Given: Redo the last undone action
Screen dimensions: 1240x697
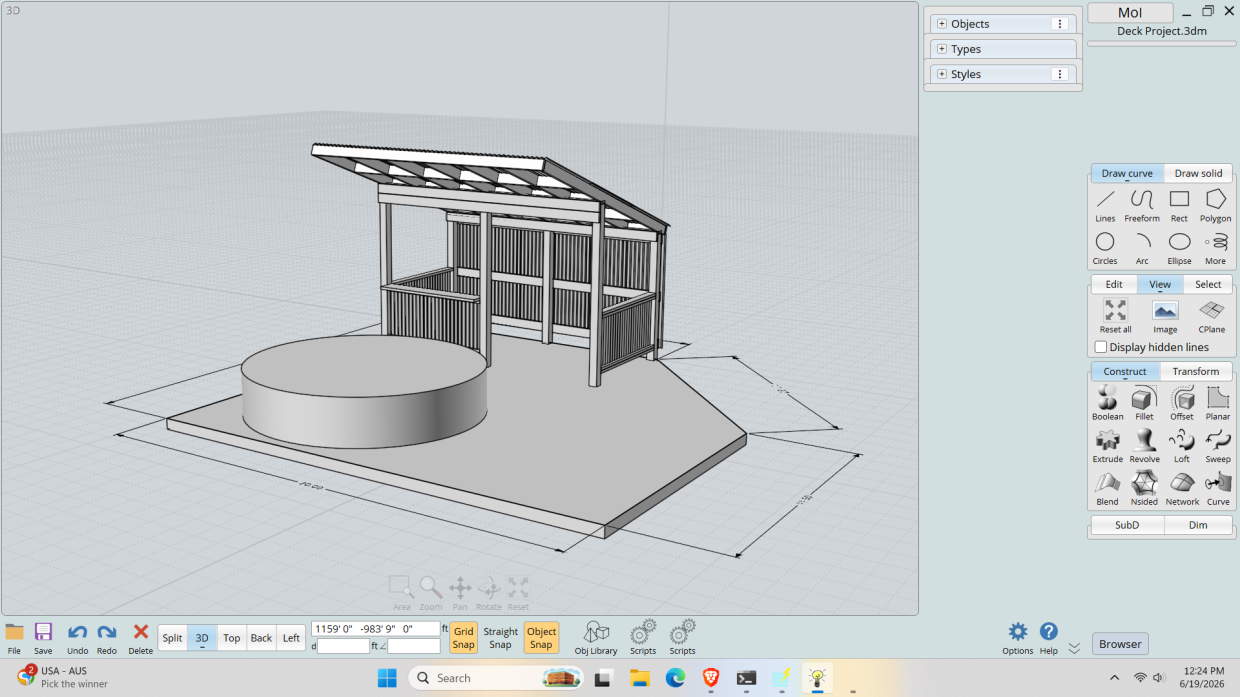Looking at the screenshot, I should [x=107, y=637].
